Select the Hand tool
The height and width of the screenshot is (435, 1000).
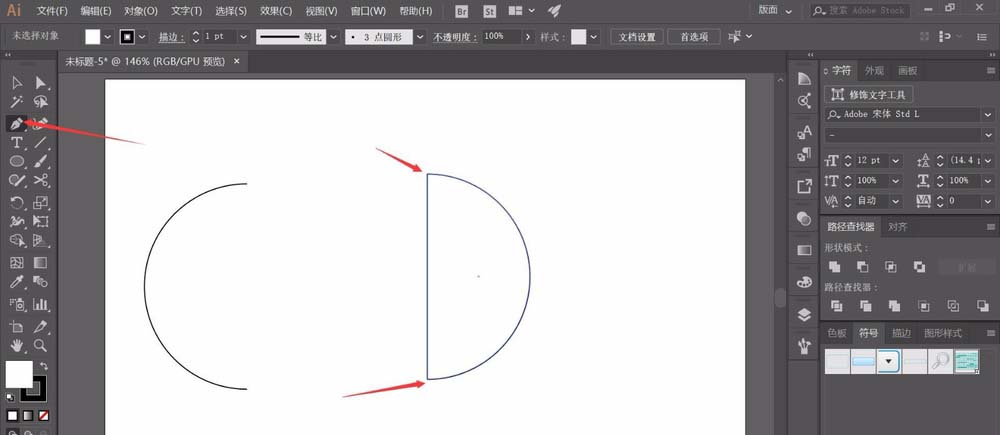[x=17, y=346]
